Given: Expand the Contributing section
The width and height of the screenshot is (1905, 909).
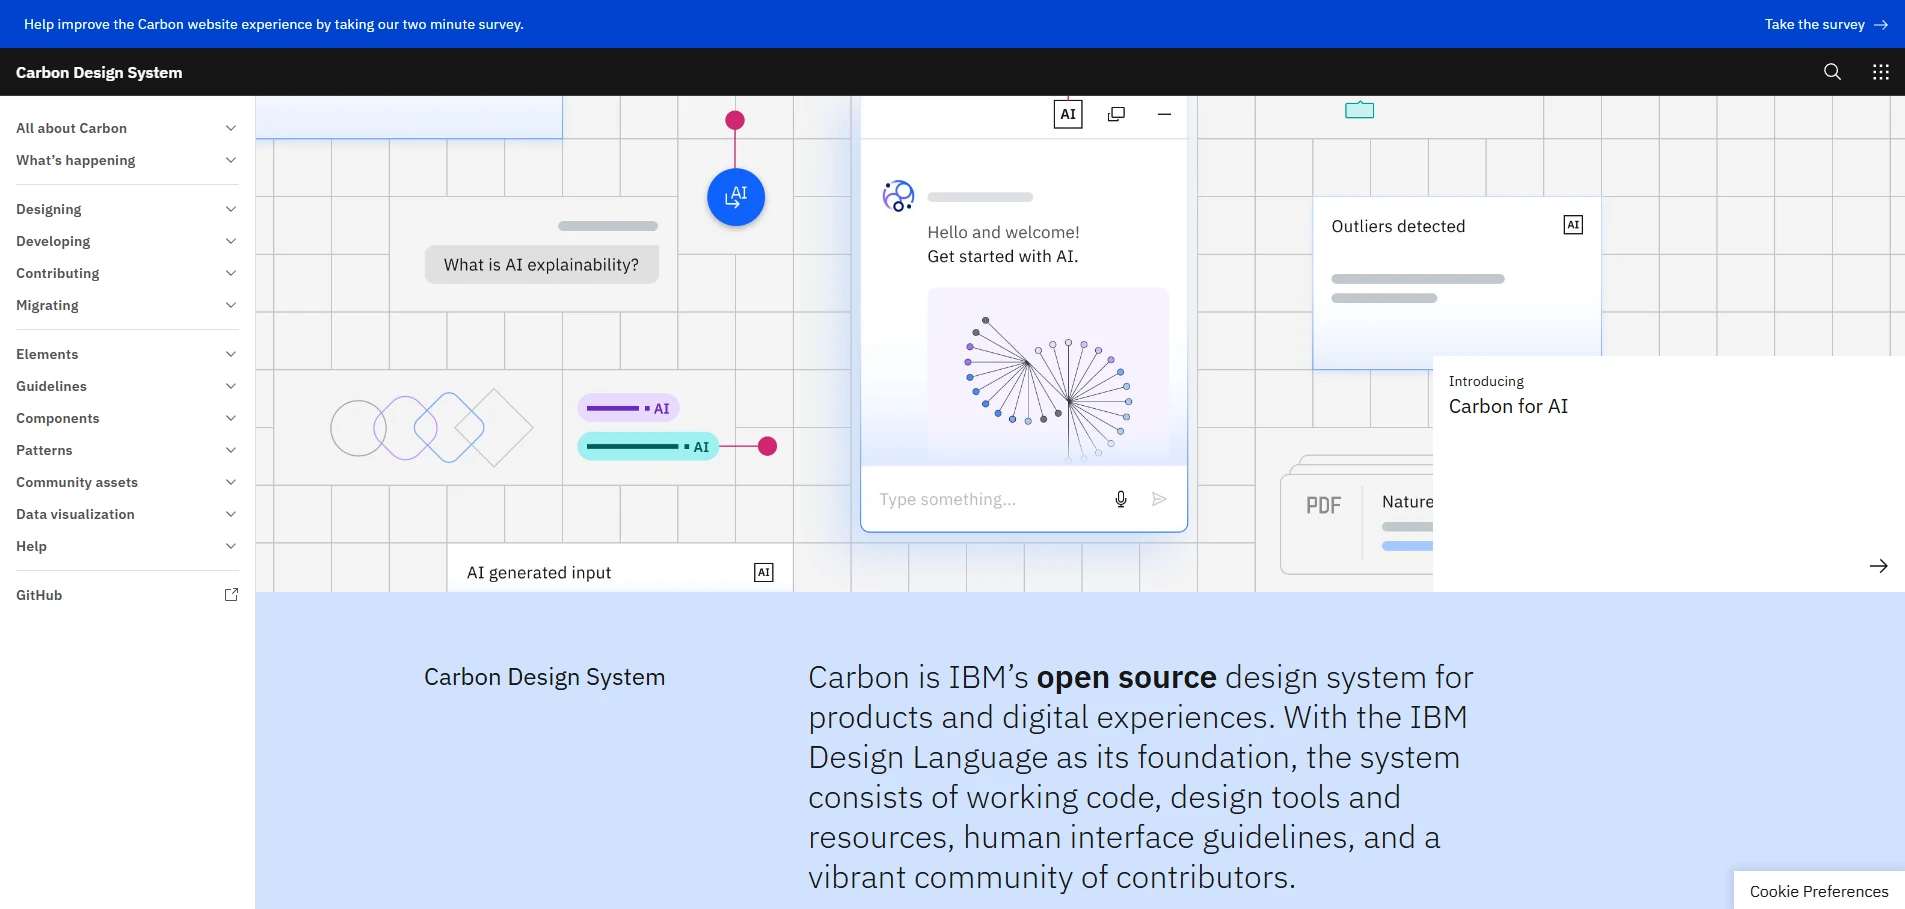Looking at the screenshot, I should (127, 273).
